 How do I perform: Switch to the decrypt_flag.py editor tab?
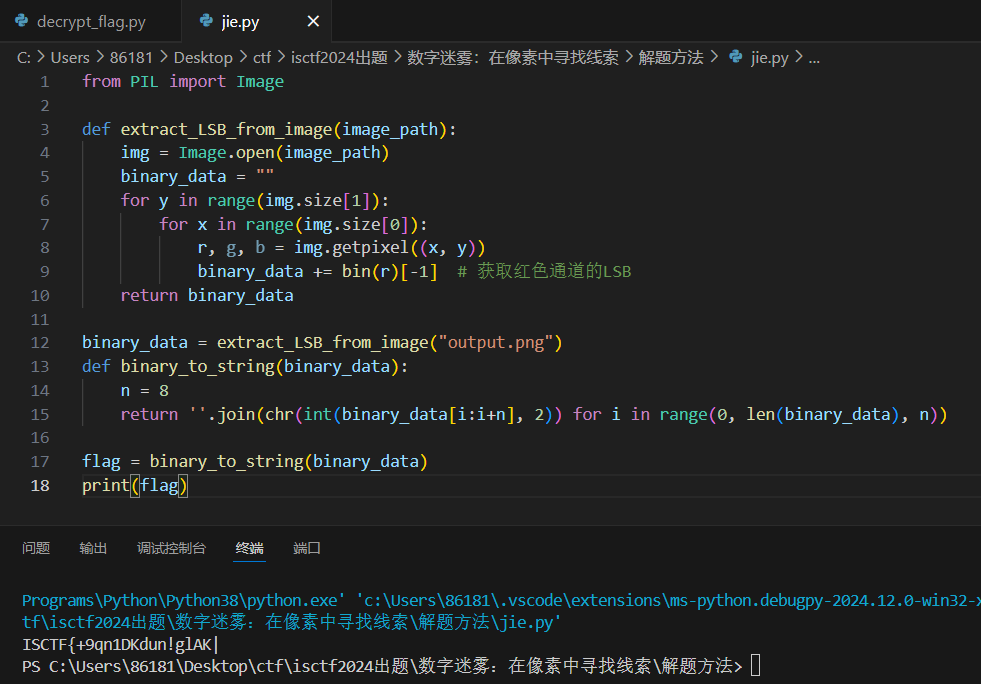pyautogui.click(x=91, y=22)
